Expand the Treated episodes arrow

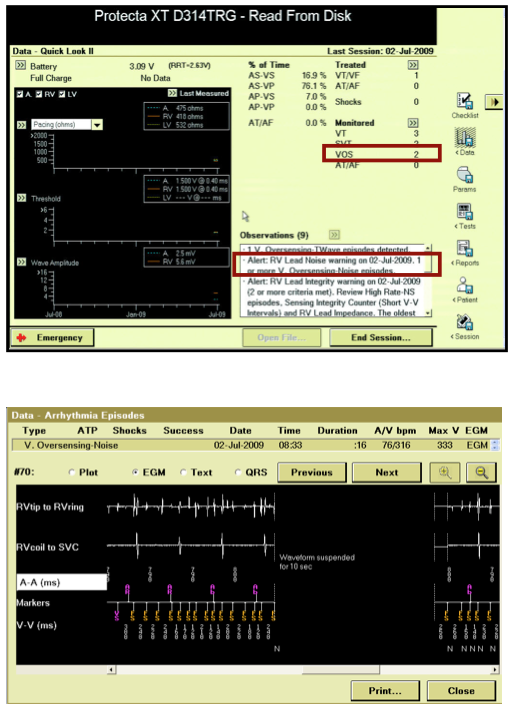click(413, 65)
